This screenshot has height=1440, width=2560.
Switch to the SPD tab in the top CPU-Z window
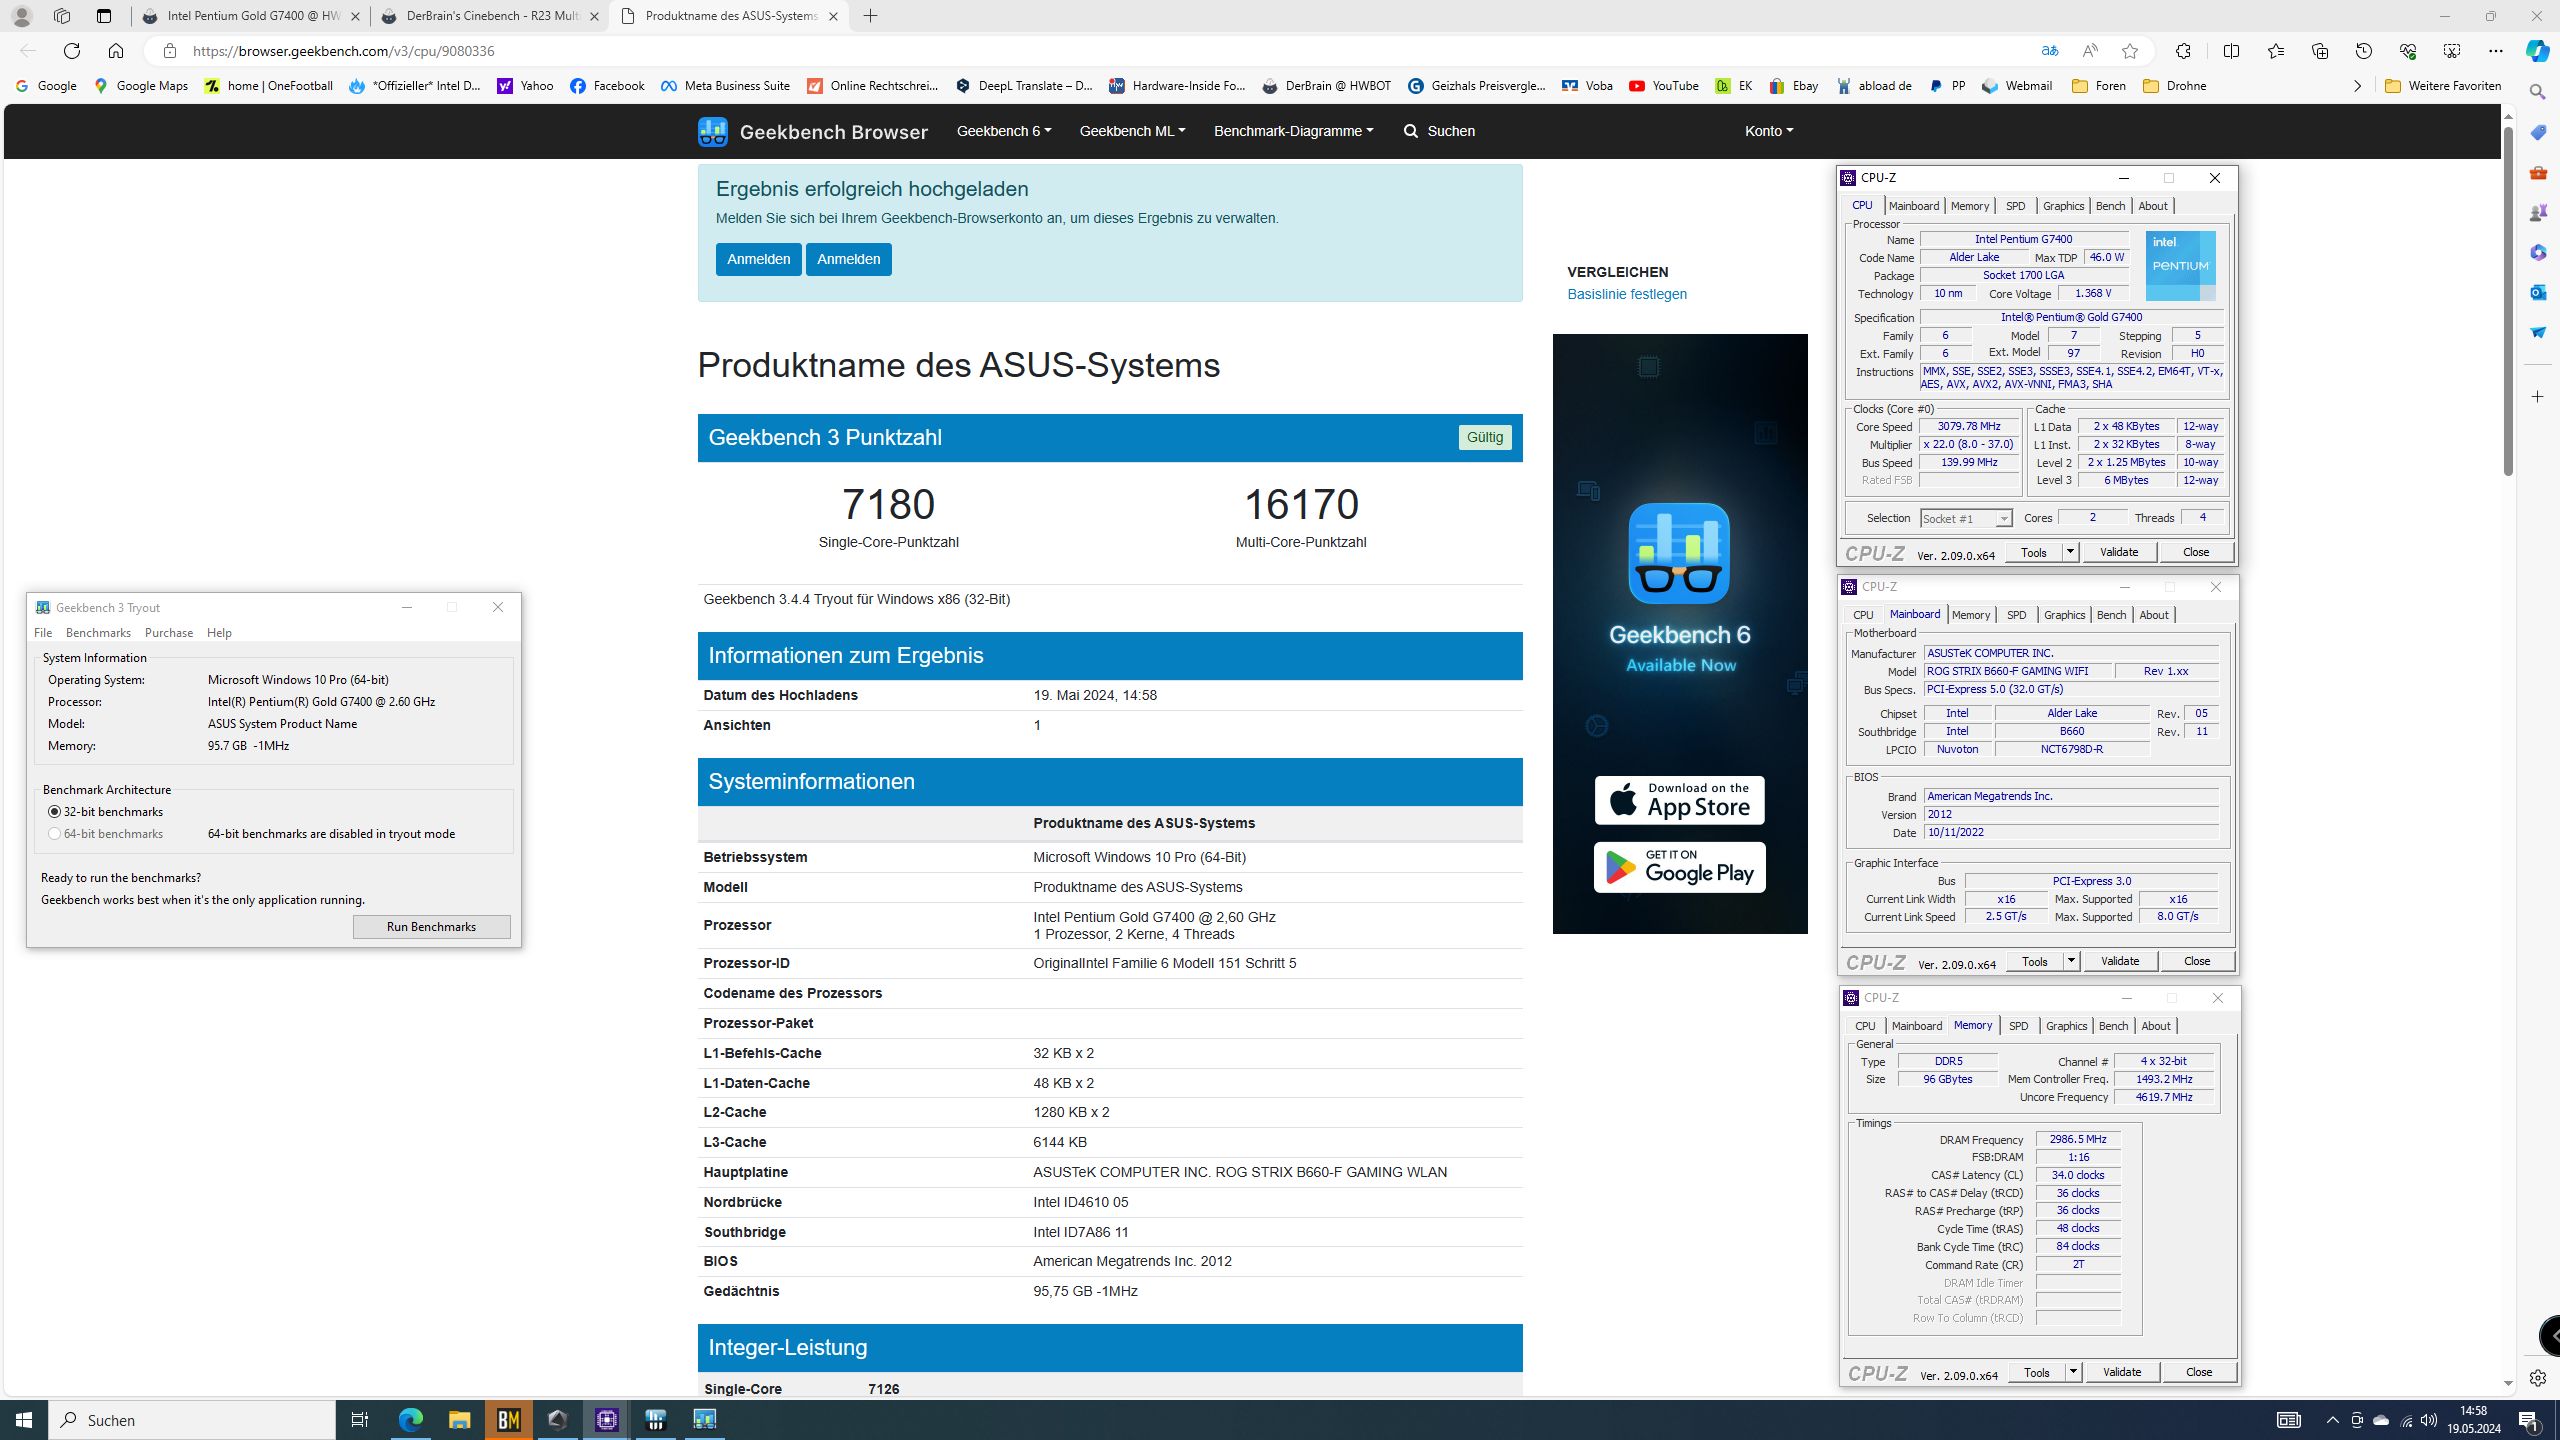pos(2015,206)
